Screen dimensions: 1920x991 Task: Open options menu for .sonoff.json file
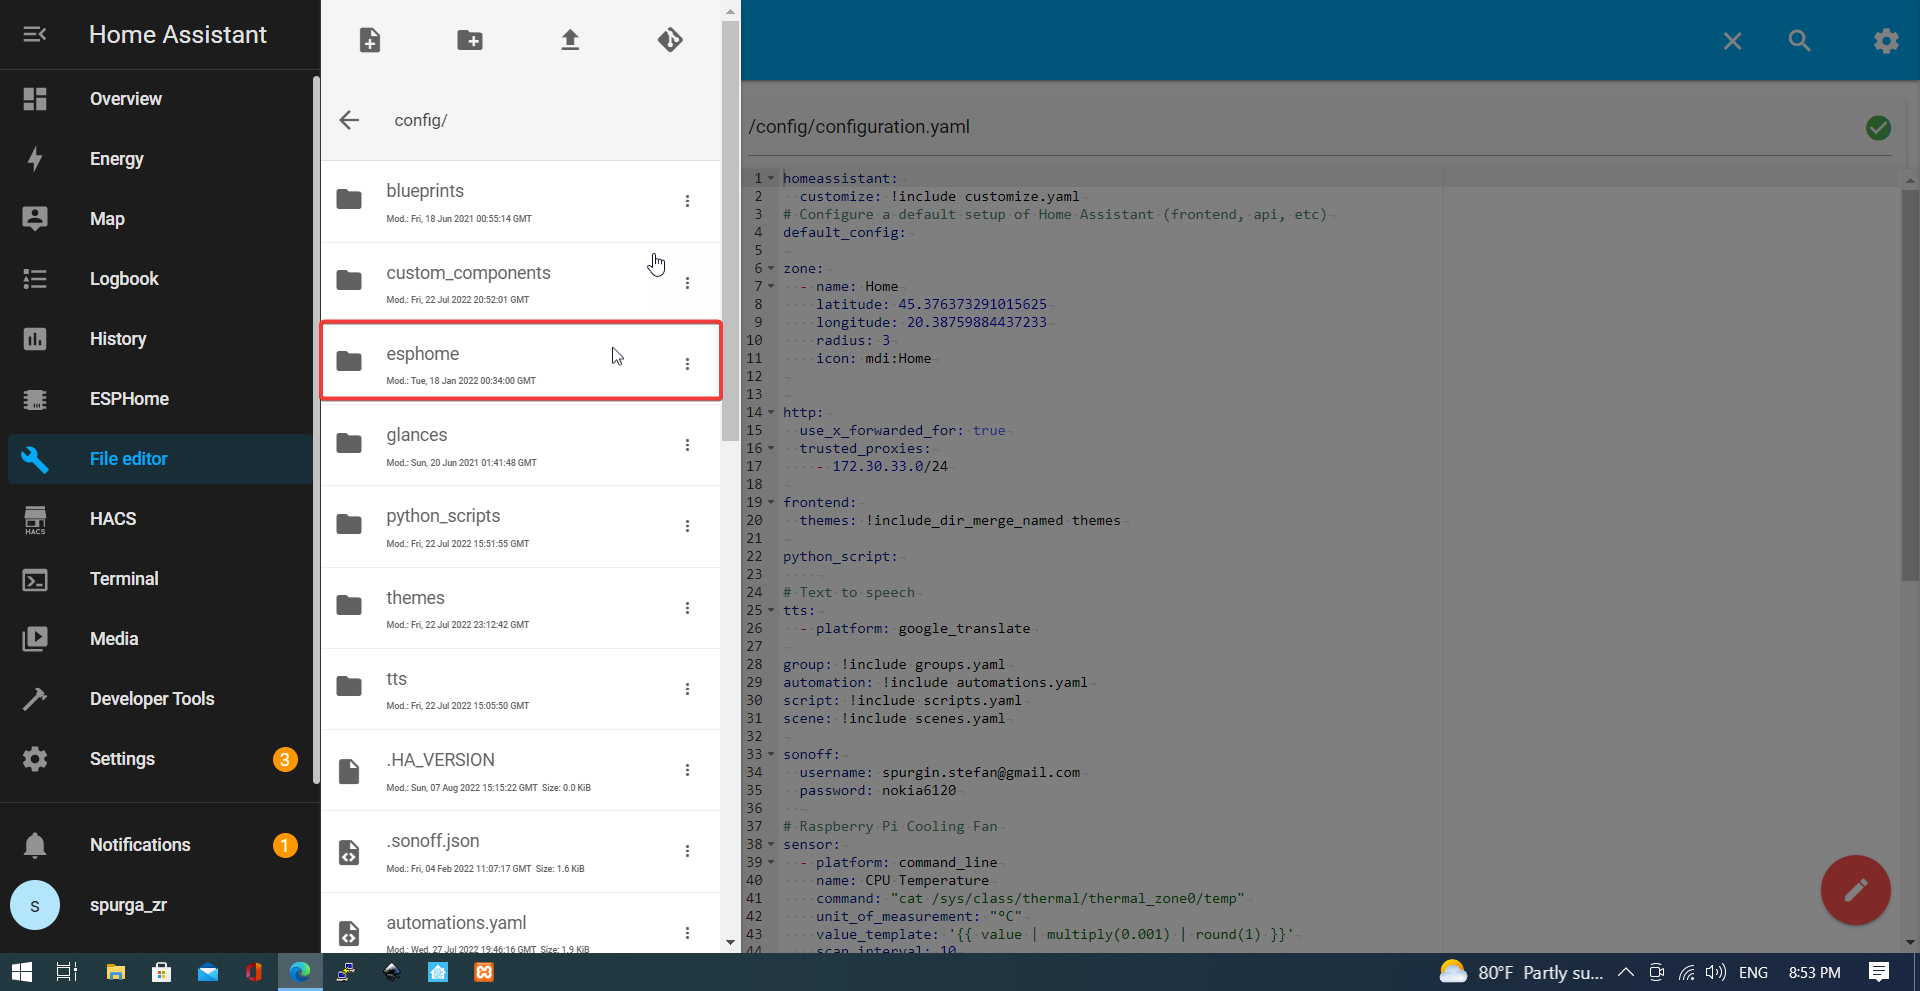click(x=687, y=851)
